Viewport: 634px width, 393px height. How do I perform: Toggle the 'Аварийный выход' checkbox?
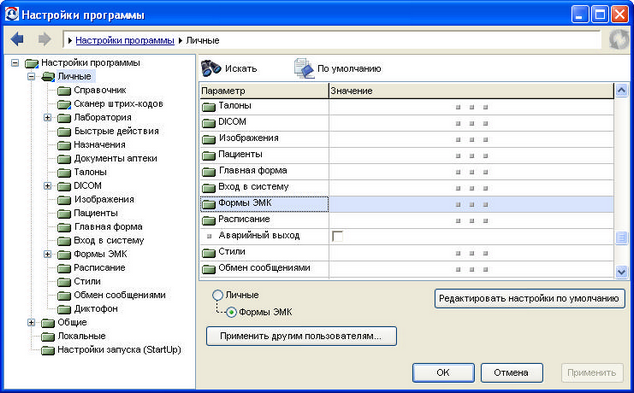[337, 236]
